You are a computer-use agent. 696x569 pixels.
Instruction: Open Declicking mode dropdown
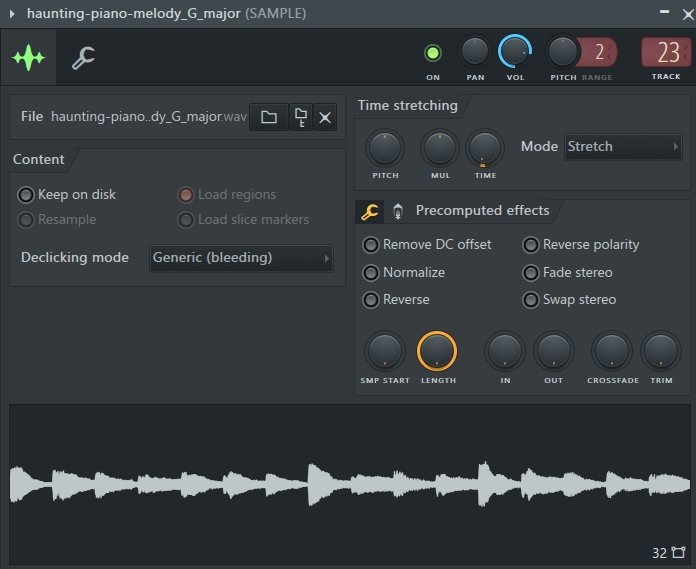(241, 258)
